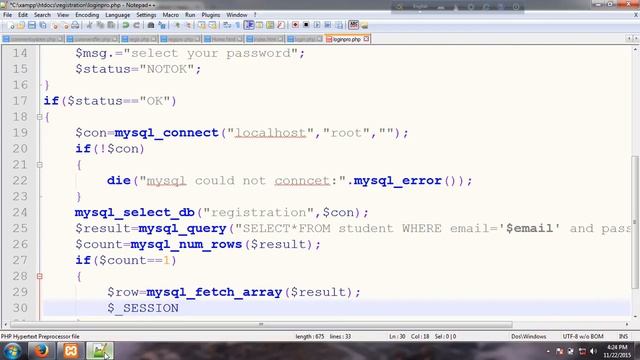Collapse the code block at line 18
Viewport: 640px width, 360px height.
coord(40,117)
